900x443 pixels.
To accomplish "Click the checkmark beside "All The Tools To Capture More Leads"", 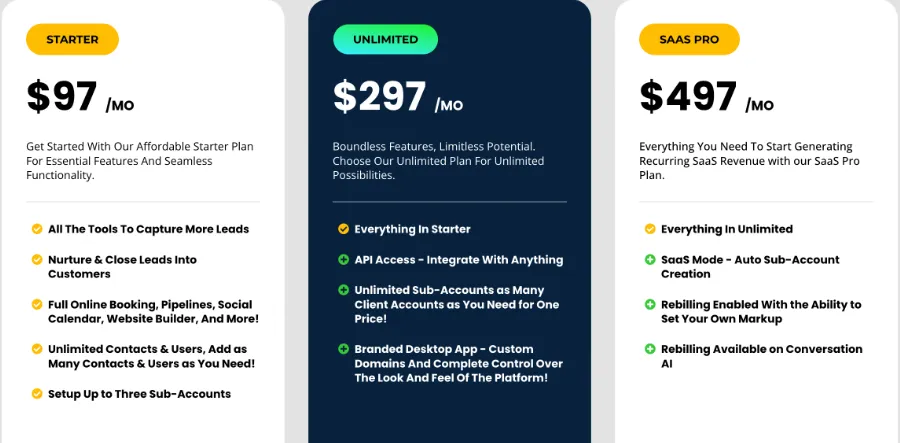I will [37, 229].
